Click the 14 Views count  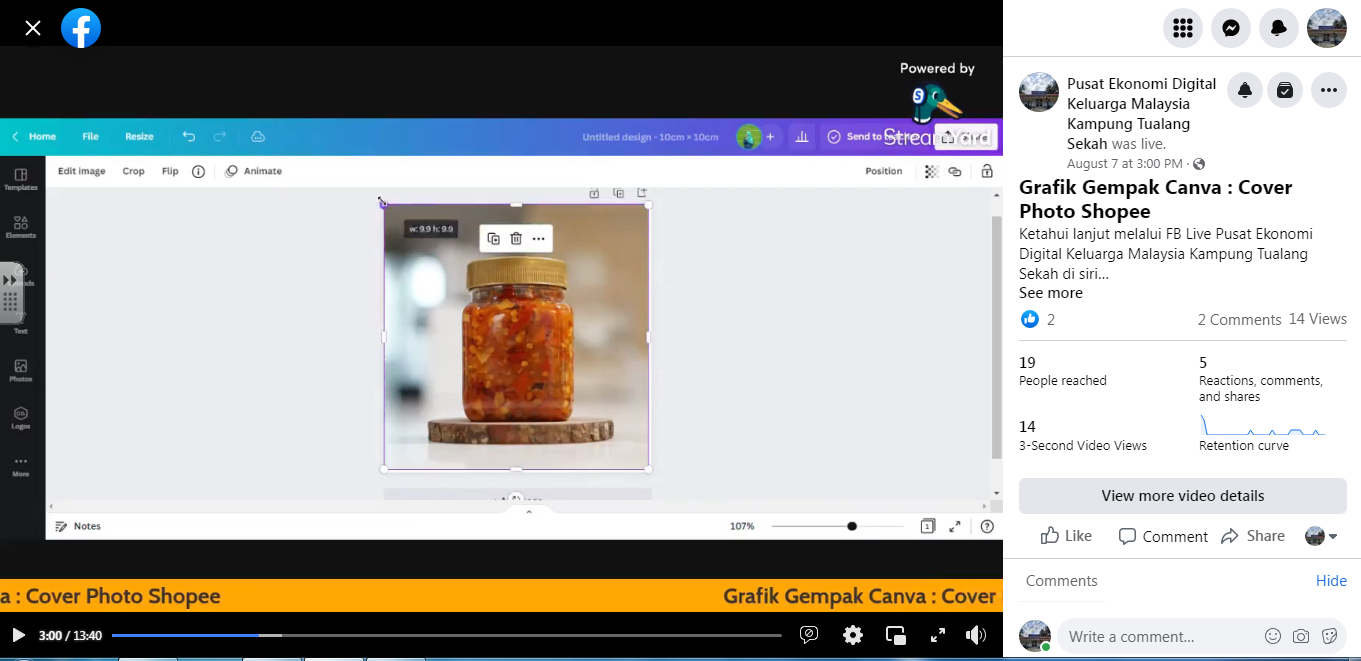tap(1318, 319)
